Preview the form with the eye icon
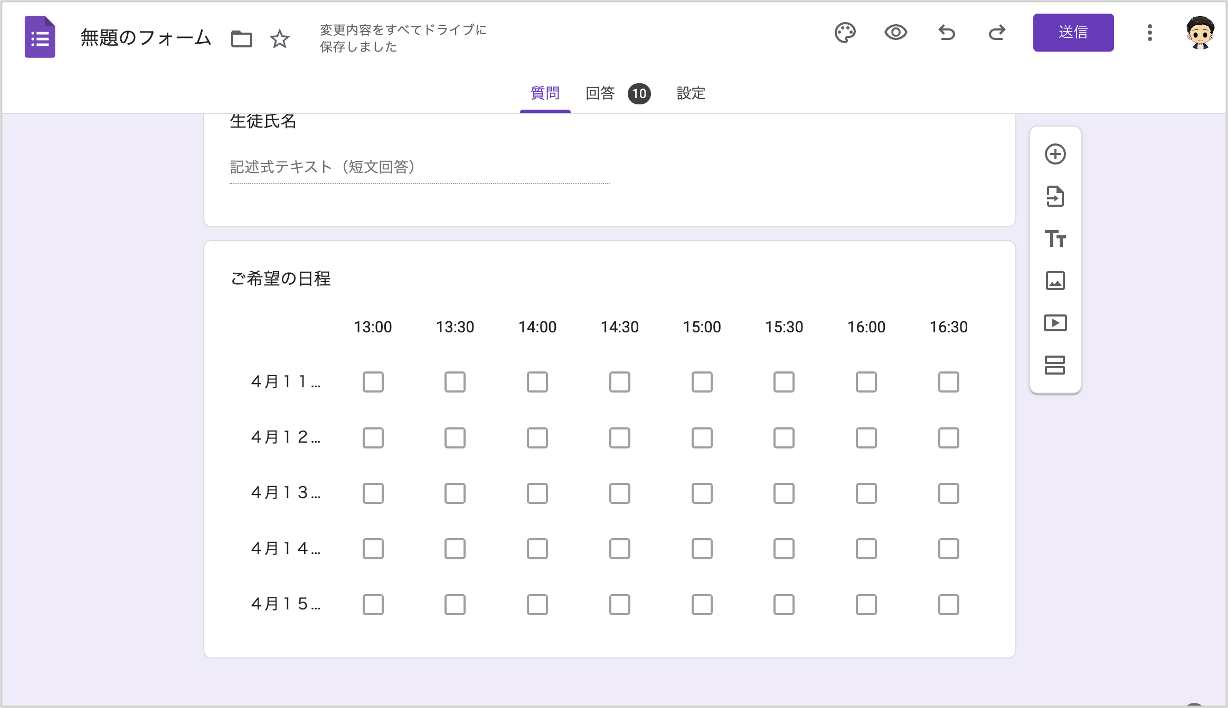The height and width of the screenshot is (708, 1228). [x=896, y=33]
